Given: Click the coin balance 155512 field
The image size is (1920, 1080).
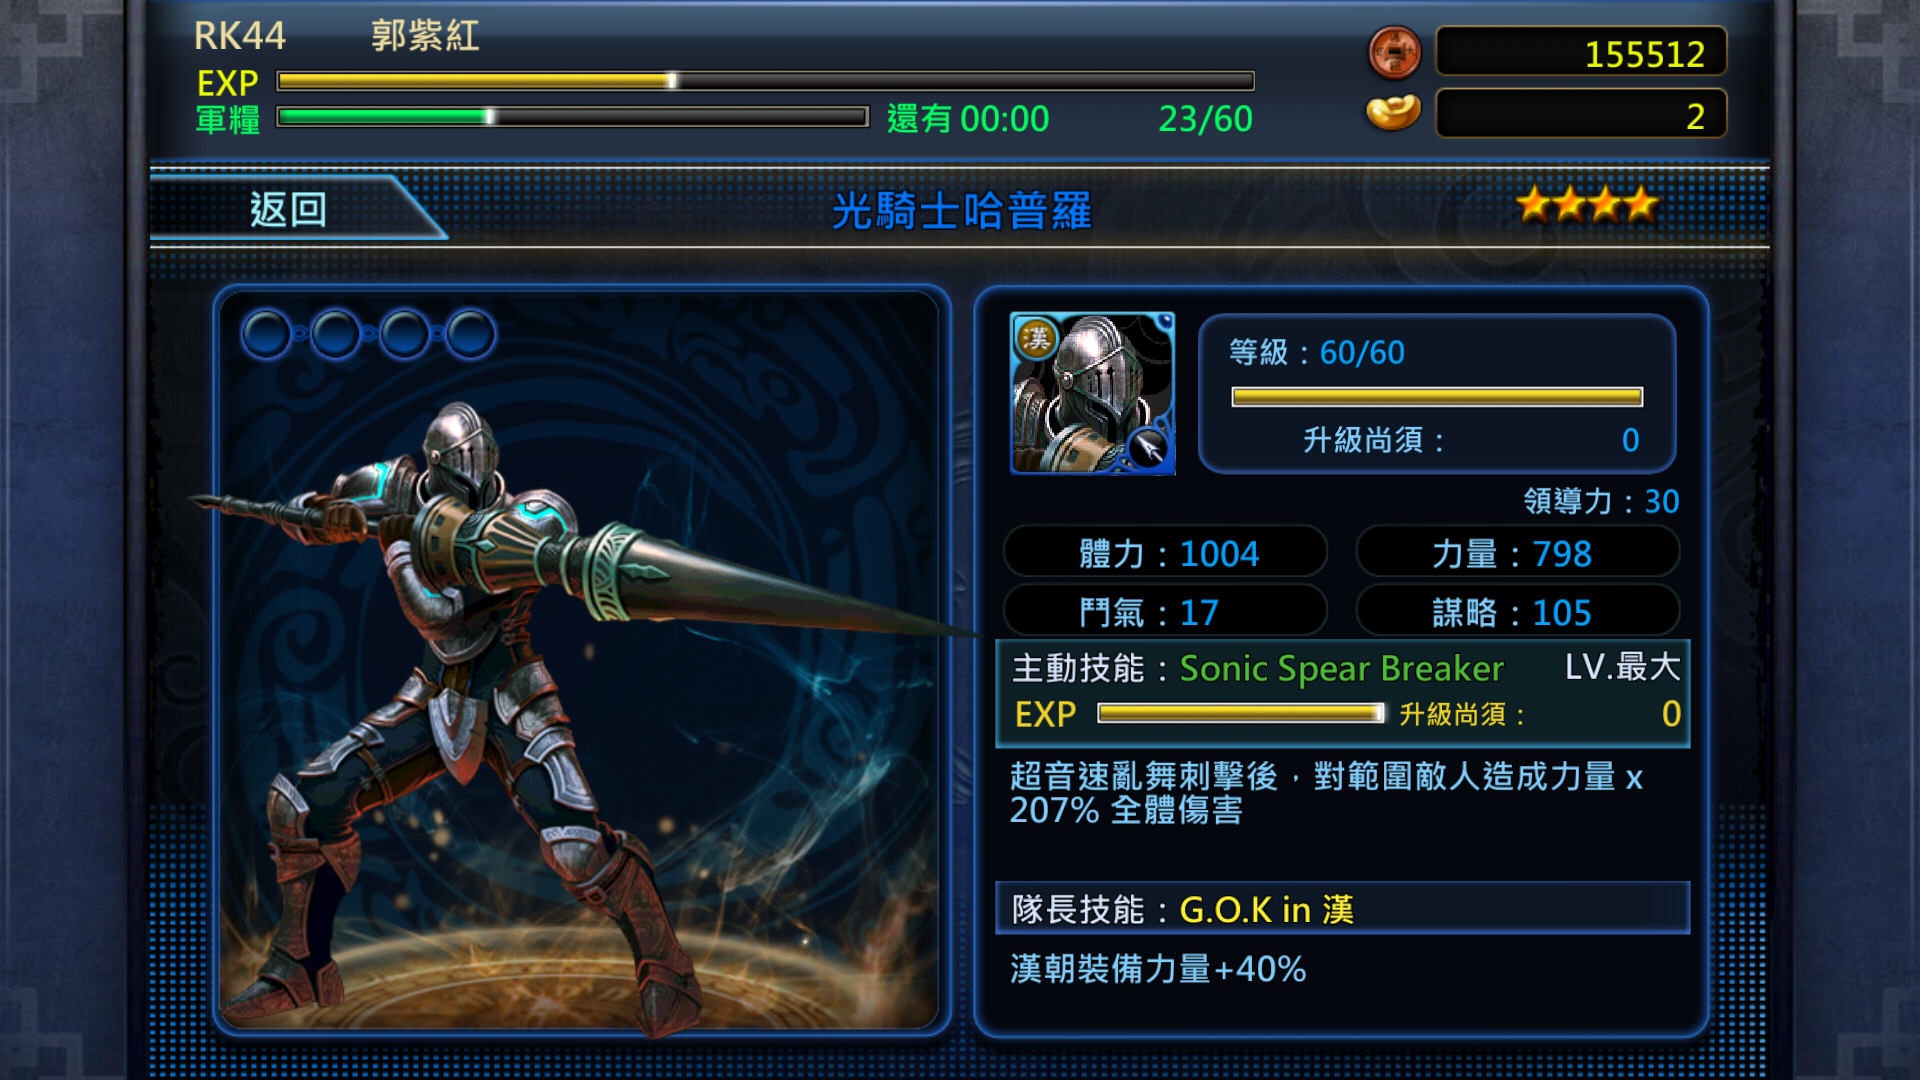Looking at the screenshot, I should (1581, 53).
